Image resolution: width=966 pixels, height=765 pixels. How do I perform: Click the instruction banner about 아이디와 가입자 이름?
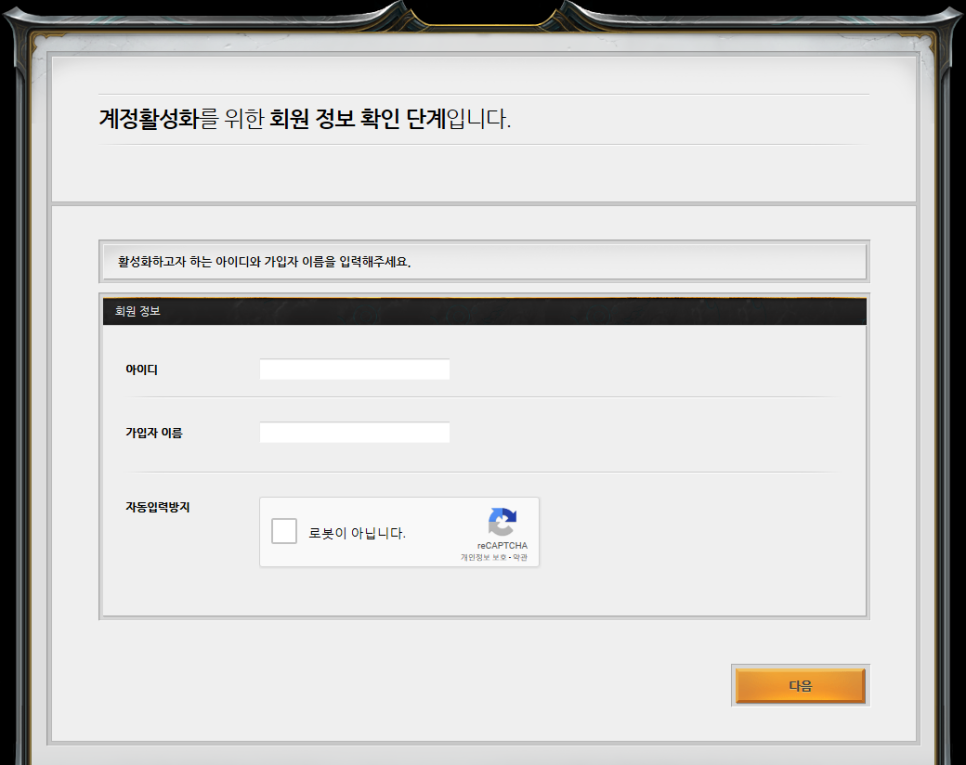tap(484, 262)
